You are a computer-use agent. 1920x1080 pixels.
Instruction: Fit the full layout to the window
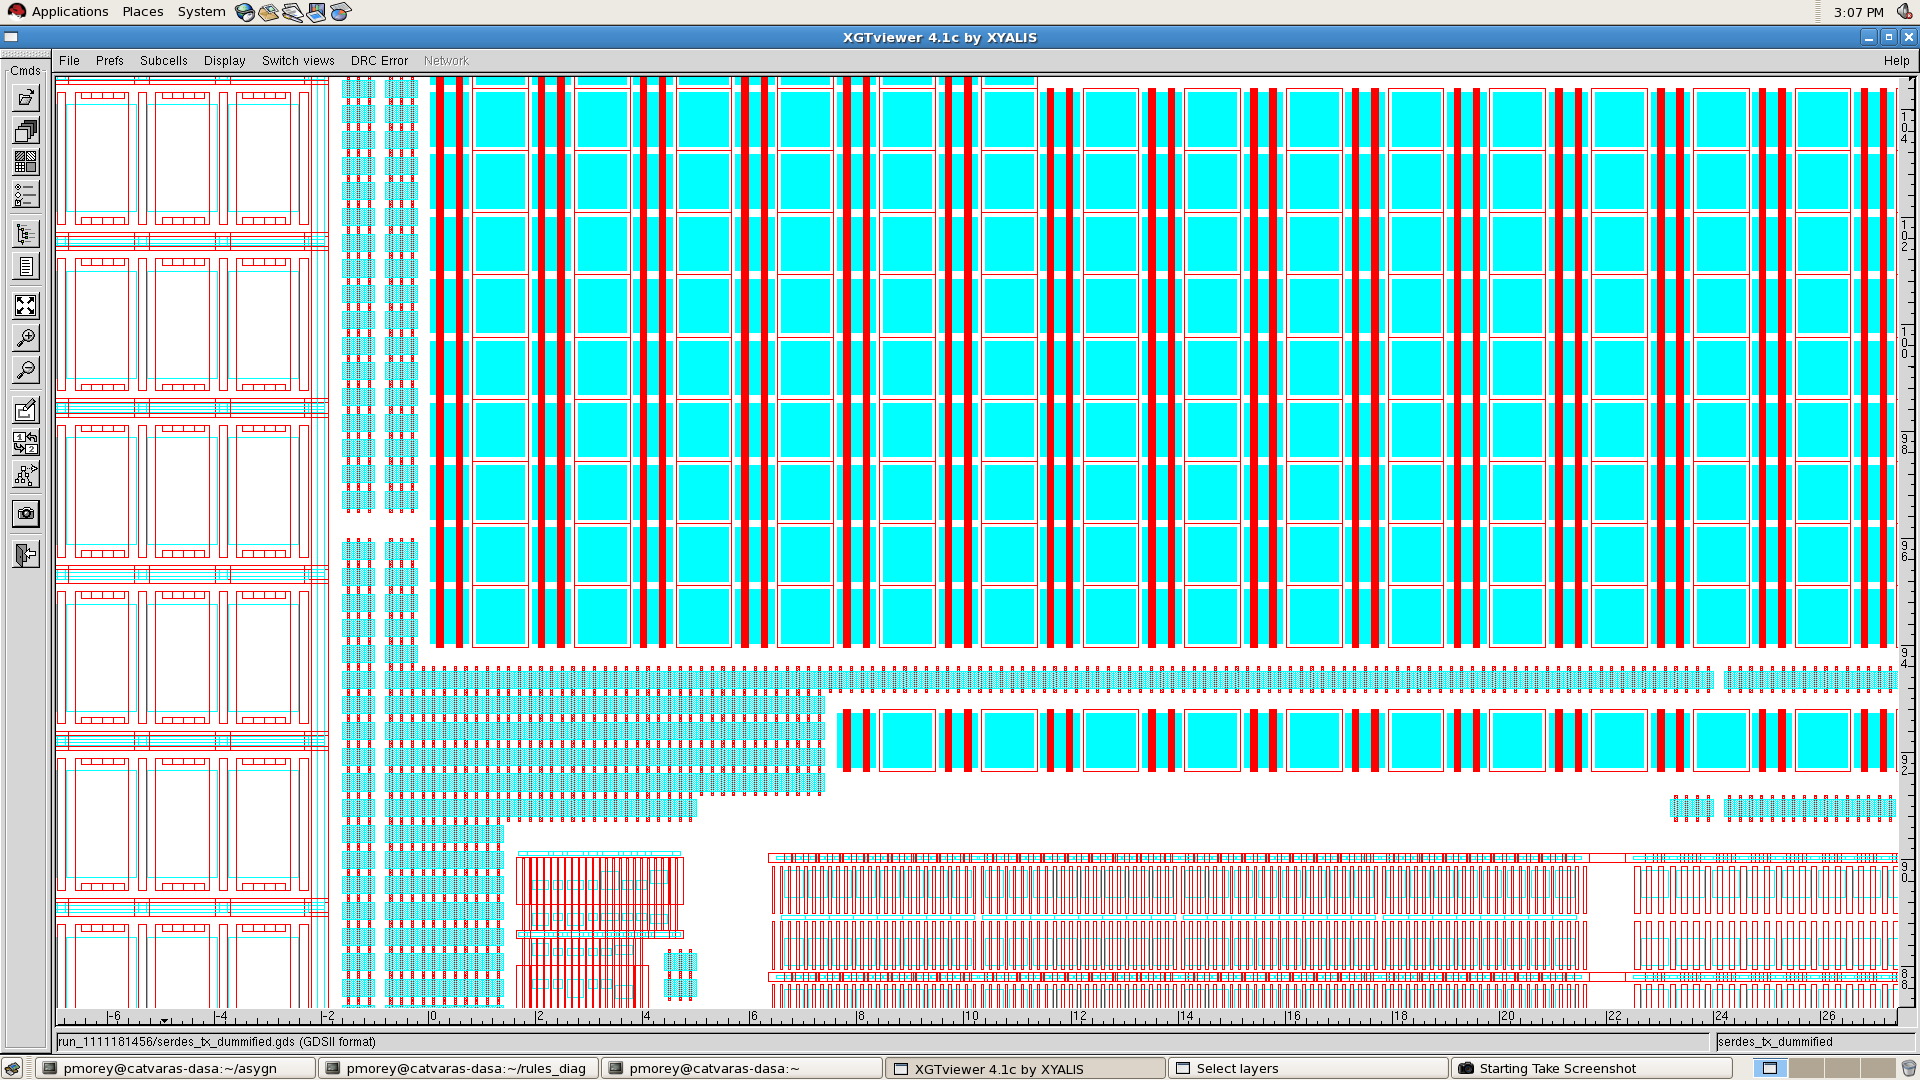click(25, 306)
